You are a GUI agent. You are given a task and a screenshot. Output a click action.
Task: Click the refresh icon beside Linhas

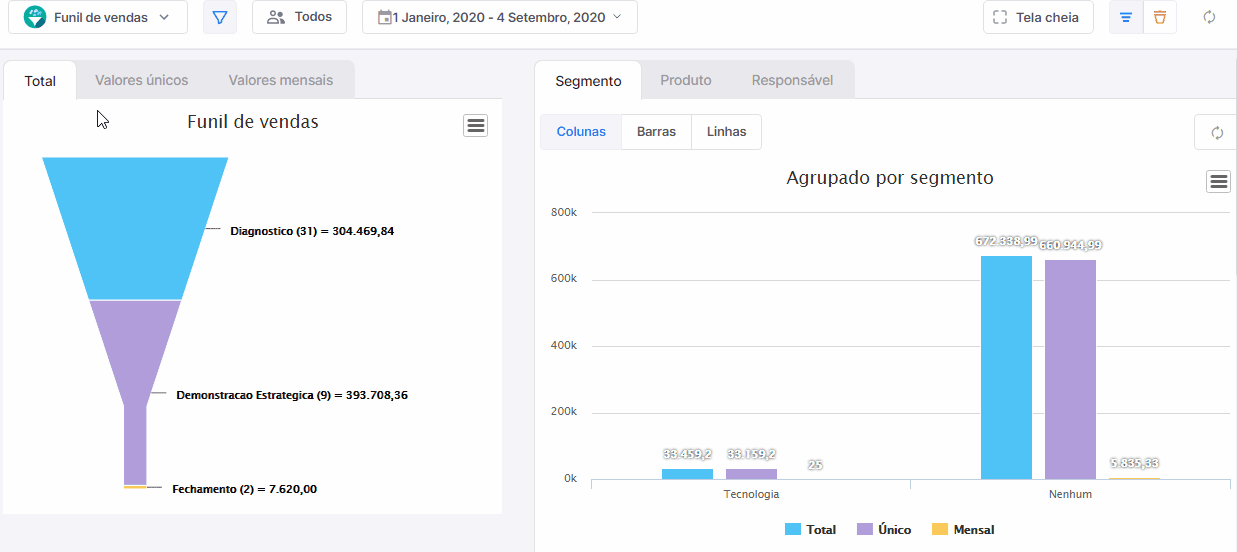coord(1217,132)
